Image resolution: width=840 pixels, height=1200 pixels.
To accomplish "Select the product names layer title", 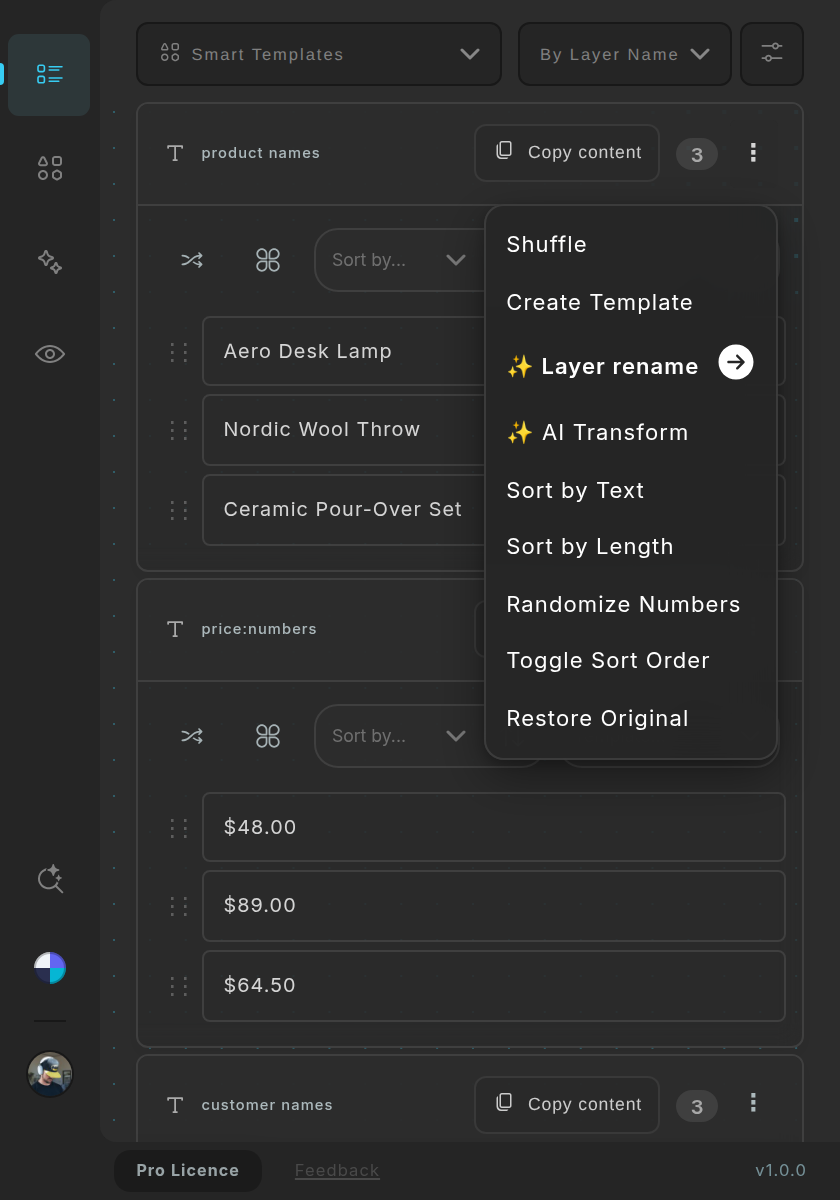I will click(261, 153).
